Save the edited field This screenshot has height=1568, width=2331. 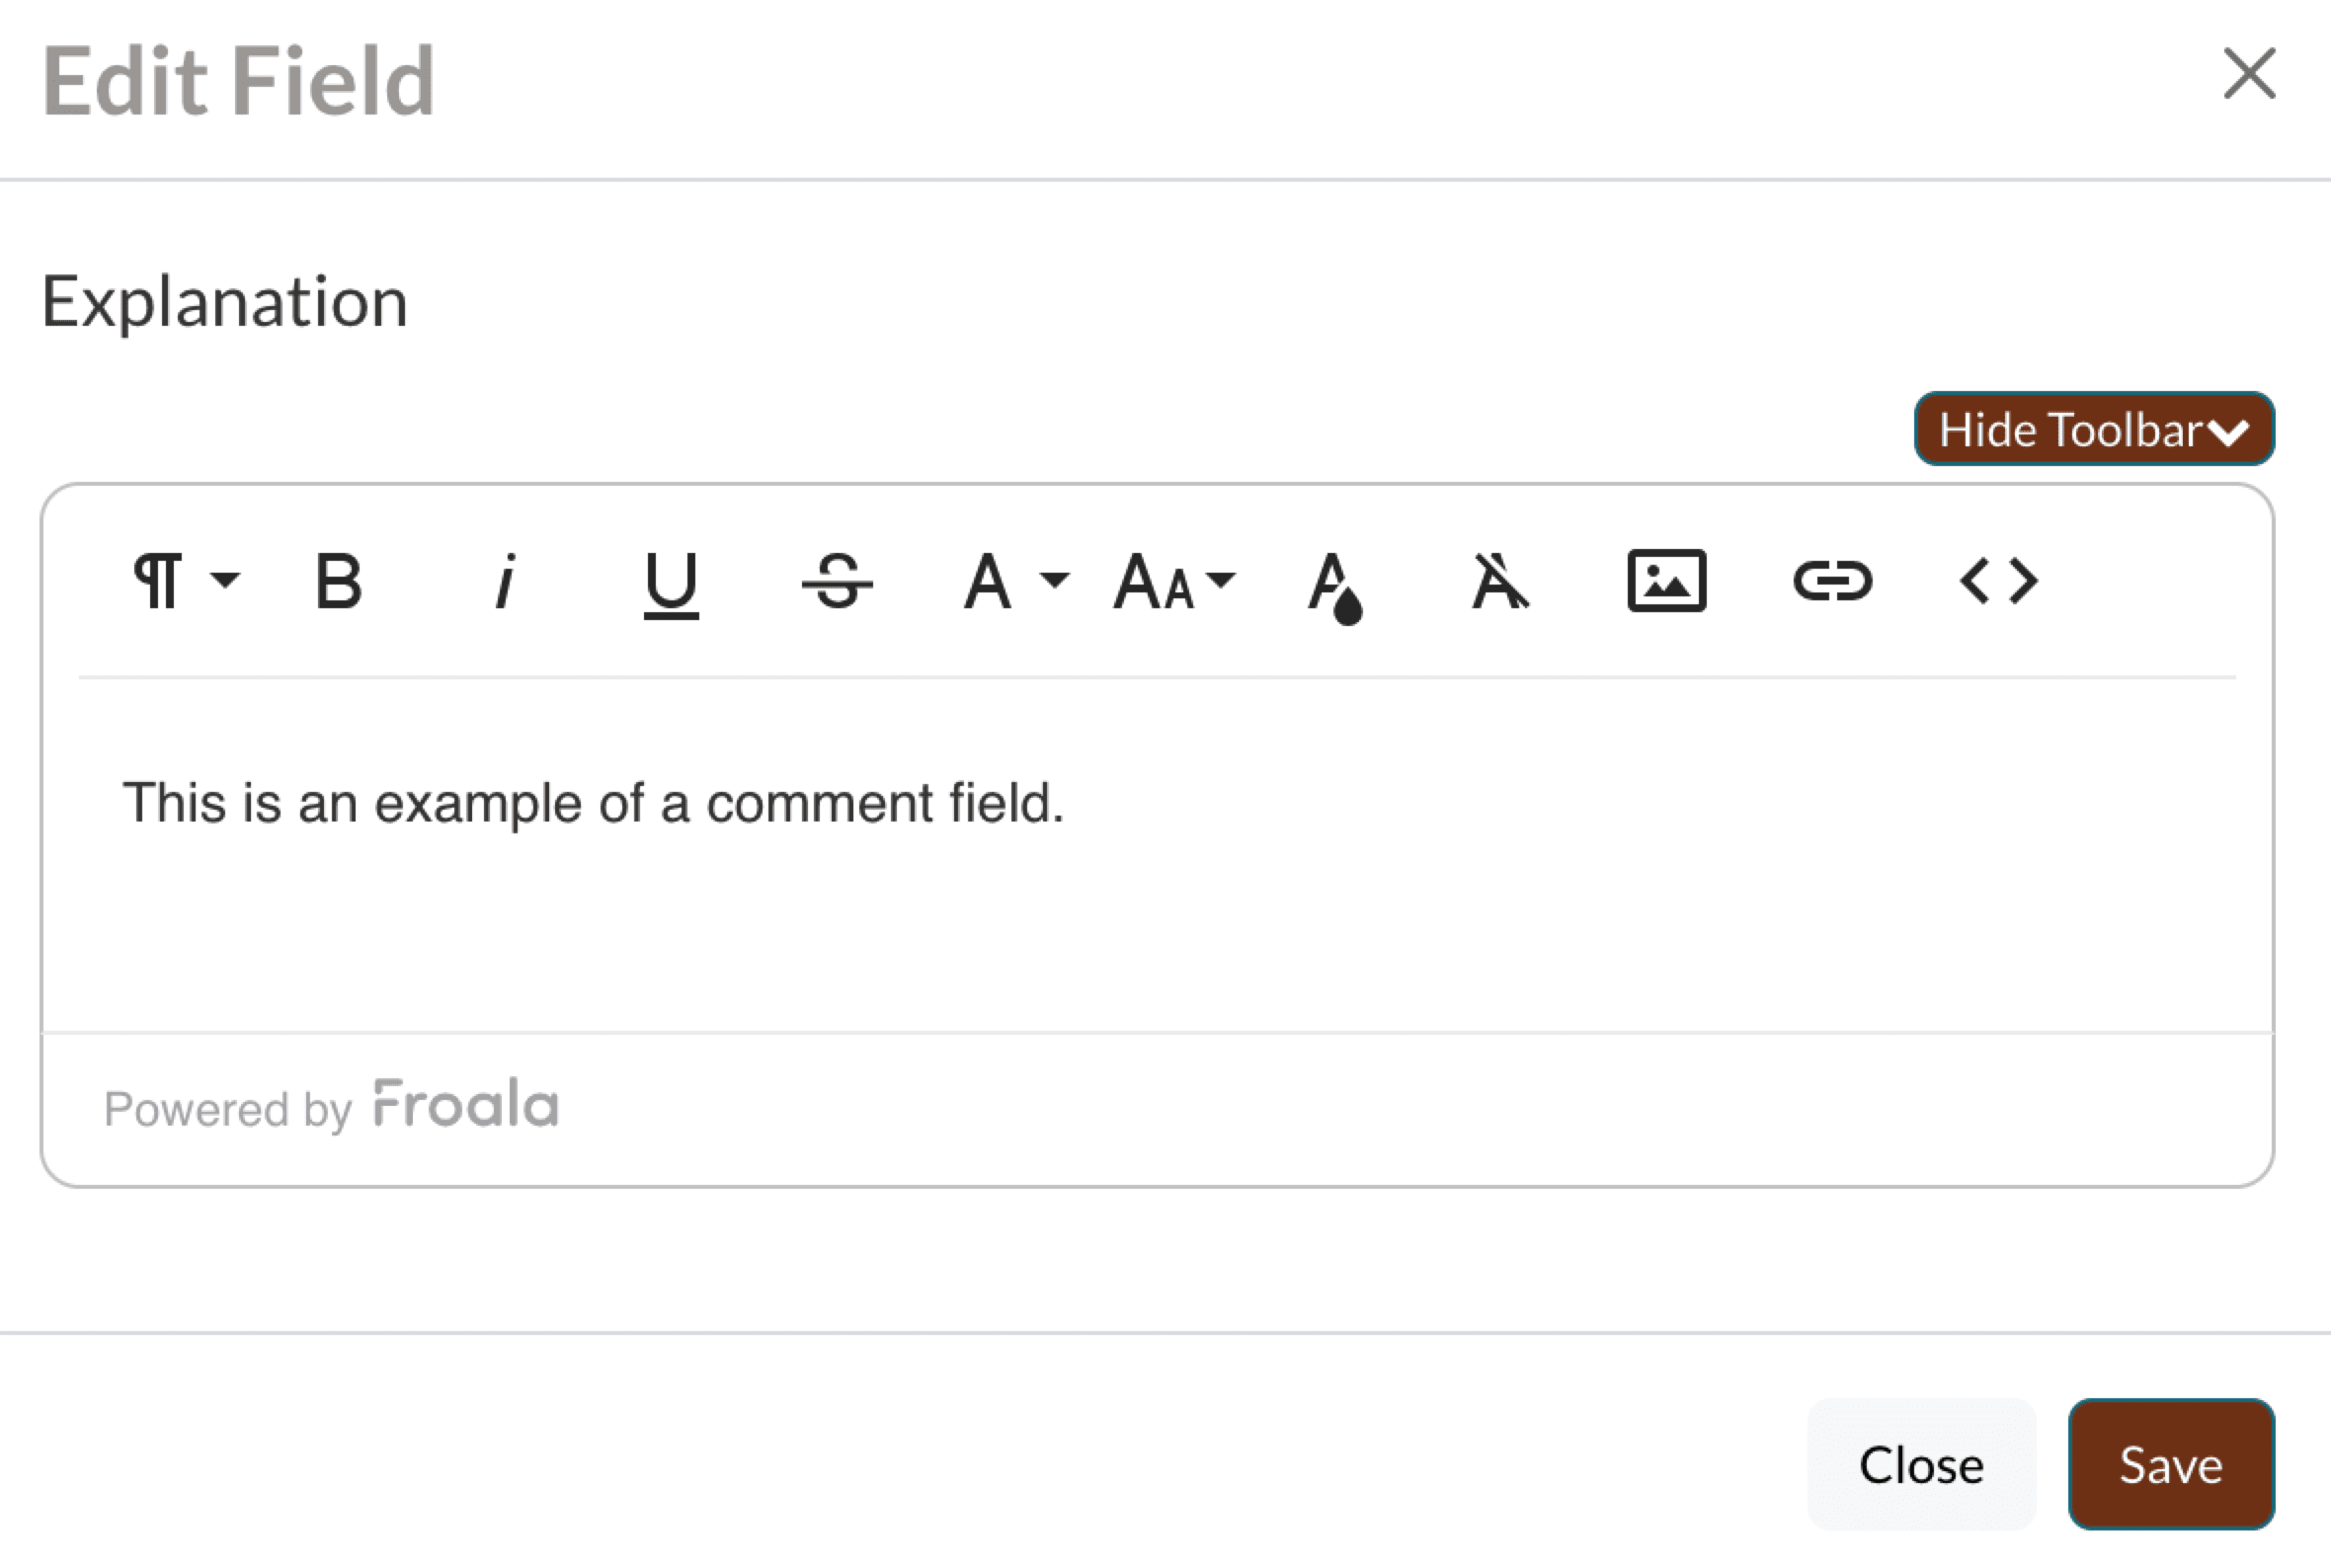pos(2170,1464)
